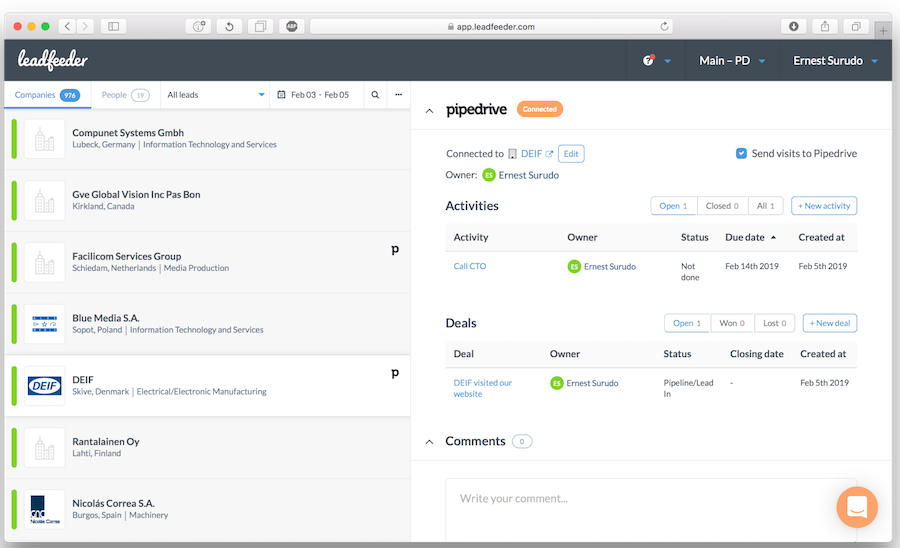Click the Comments count badge
Image resolution: width=900 pixels, height=548 pixels.
[x=522, y=441]
